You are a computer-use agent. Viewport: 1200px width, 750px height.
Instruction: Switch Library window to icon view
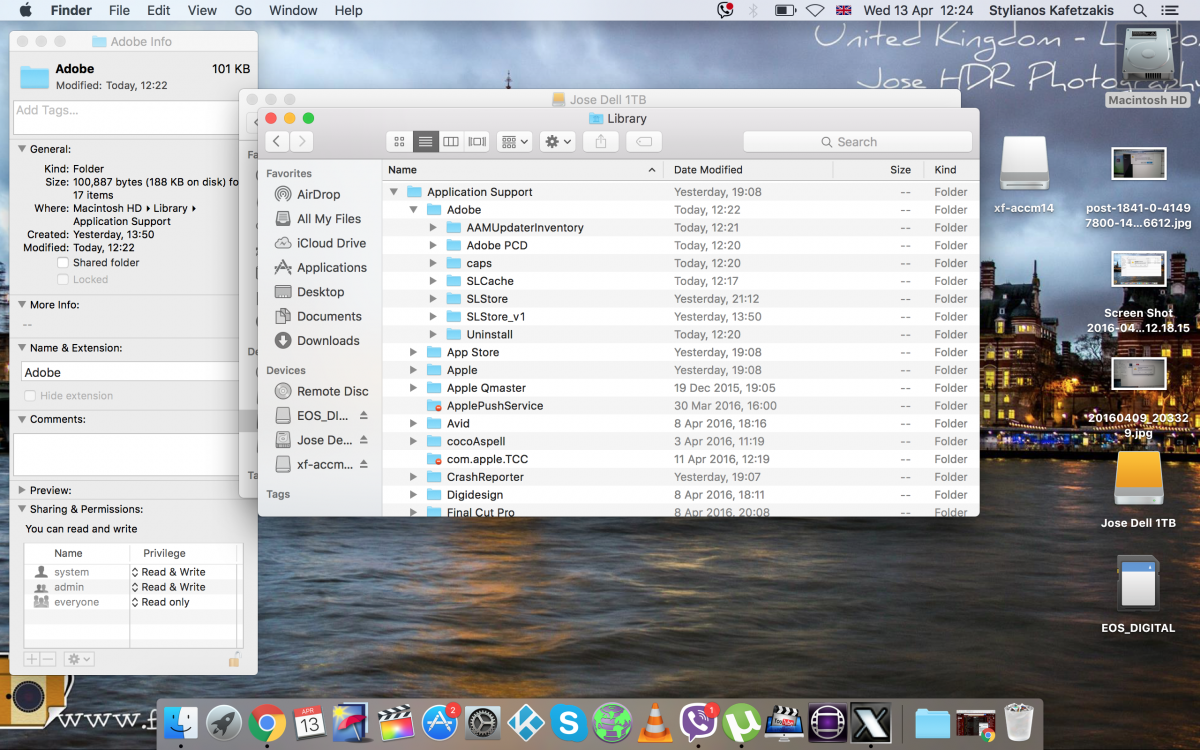coord(400,142)
